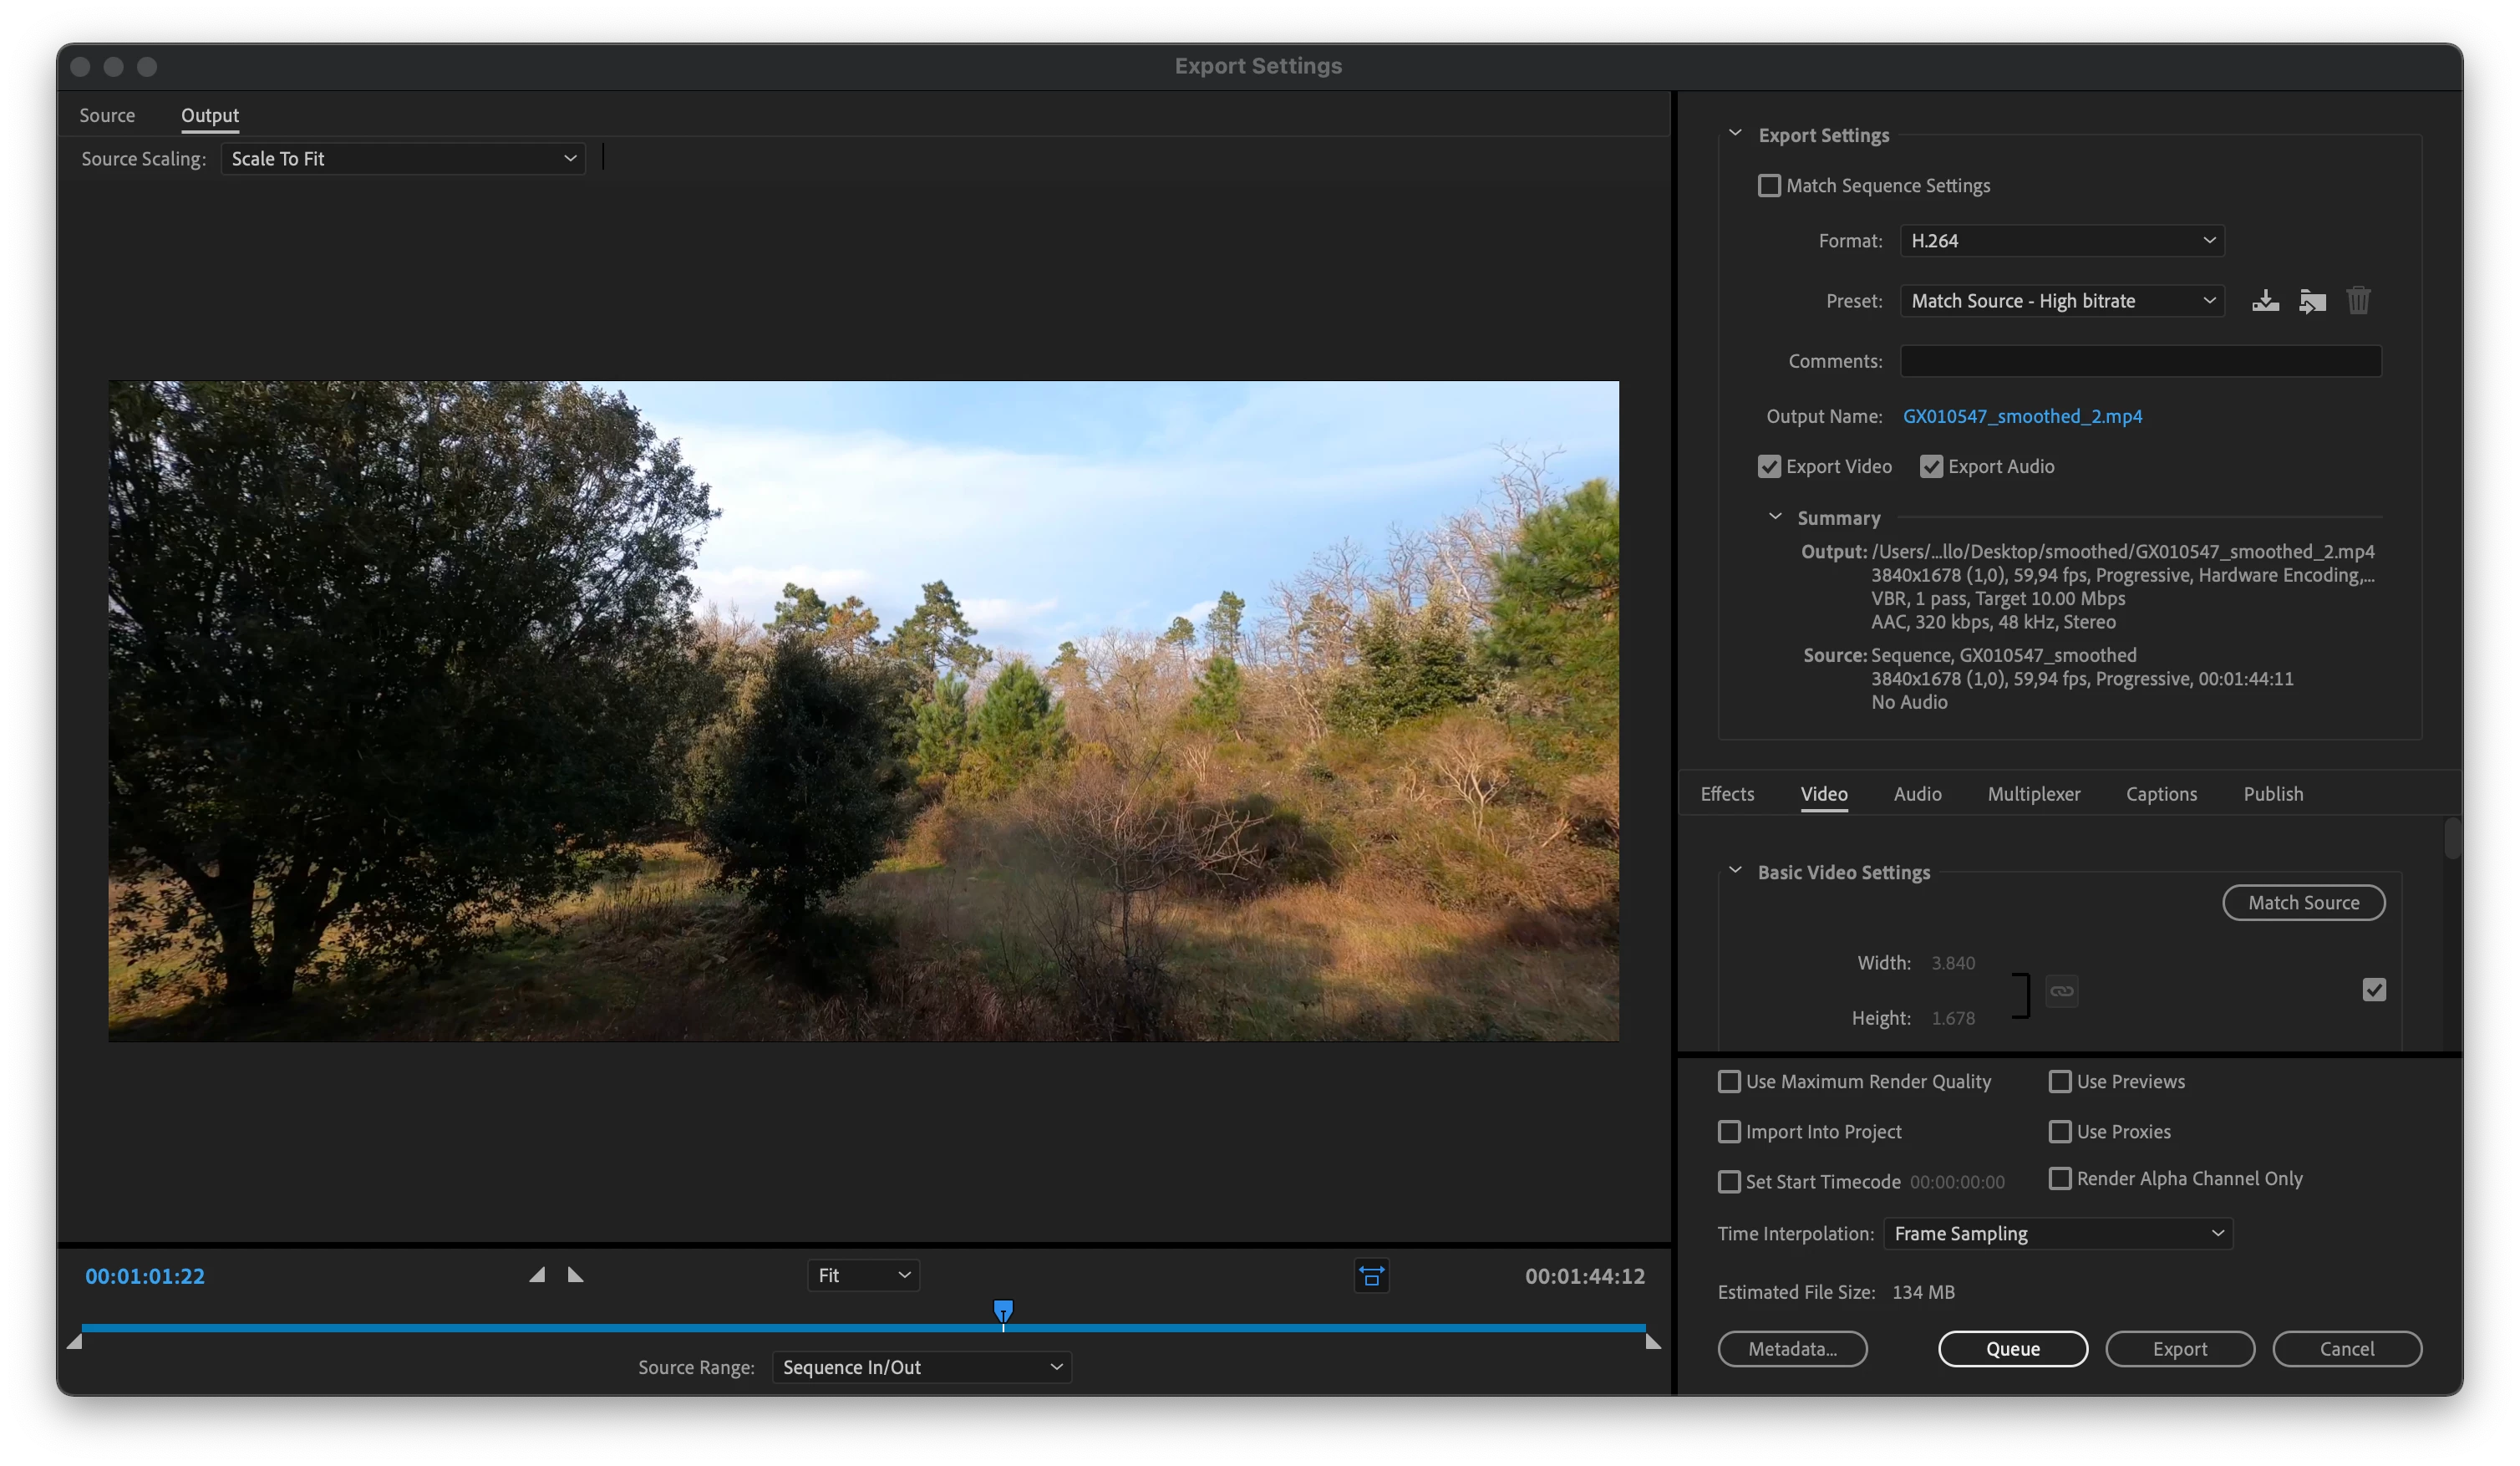Enable Match Sequence Settings checkbox

click(1769, 186)
